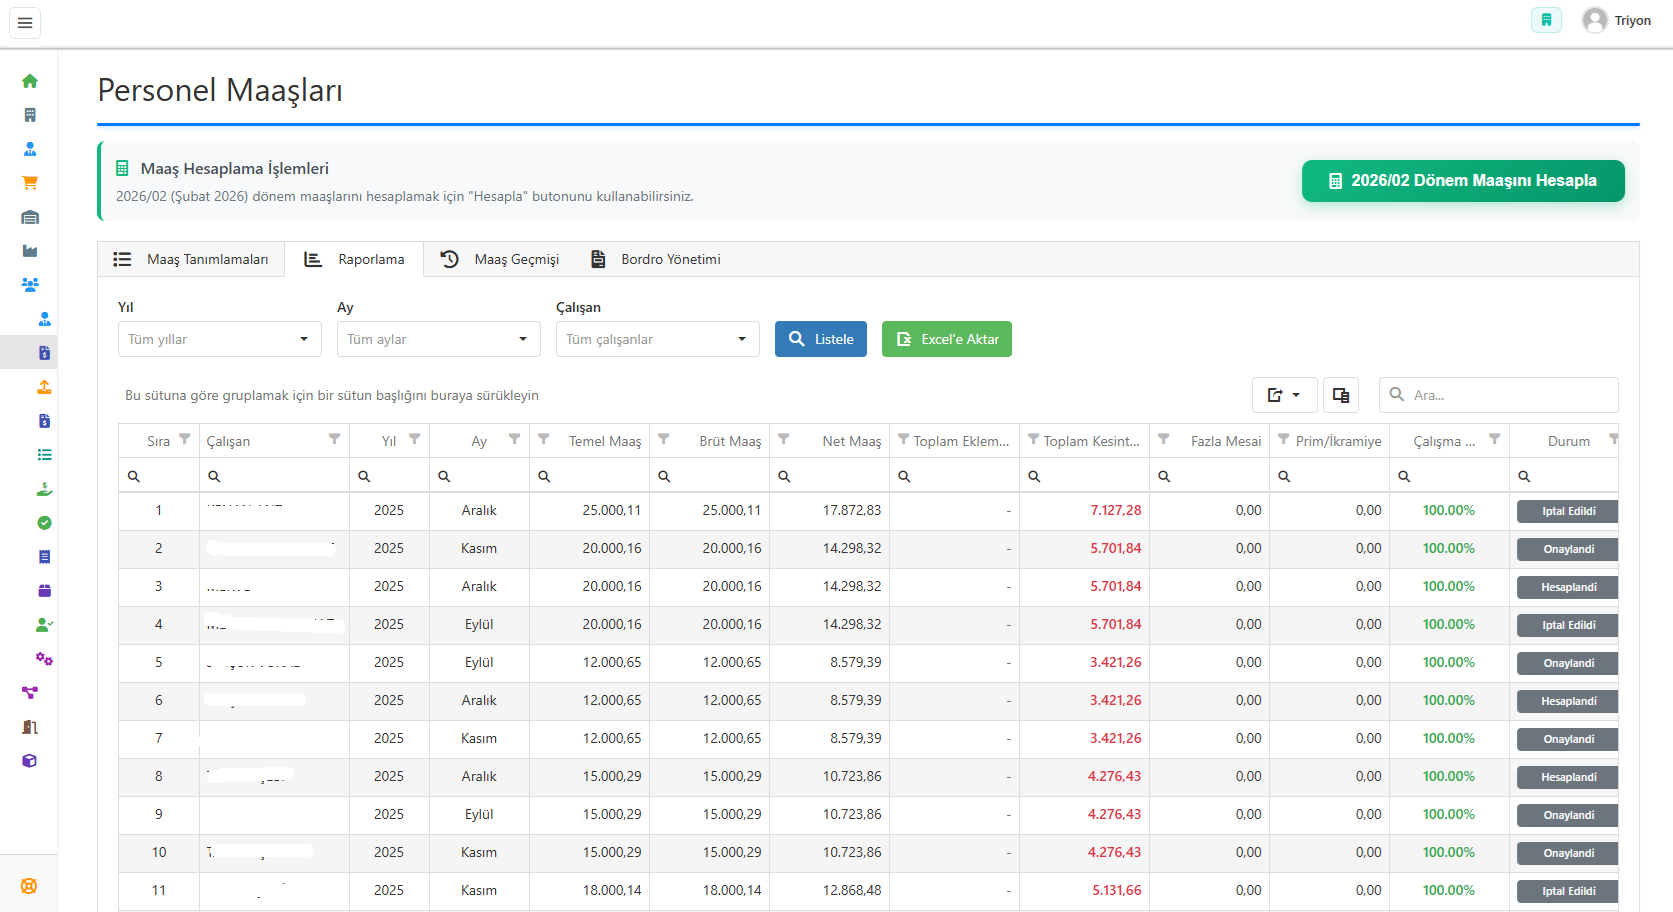The width and height of the screenshot is (1673, 912).
Task: Click the home icon in sidebar
Action: click(x=30, y=81)
